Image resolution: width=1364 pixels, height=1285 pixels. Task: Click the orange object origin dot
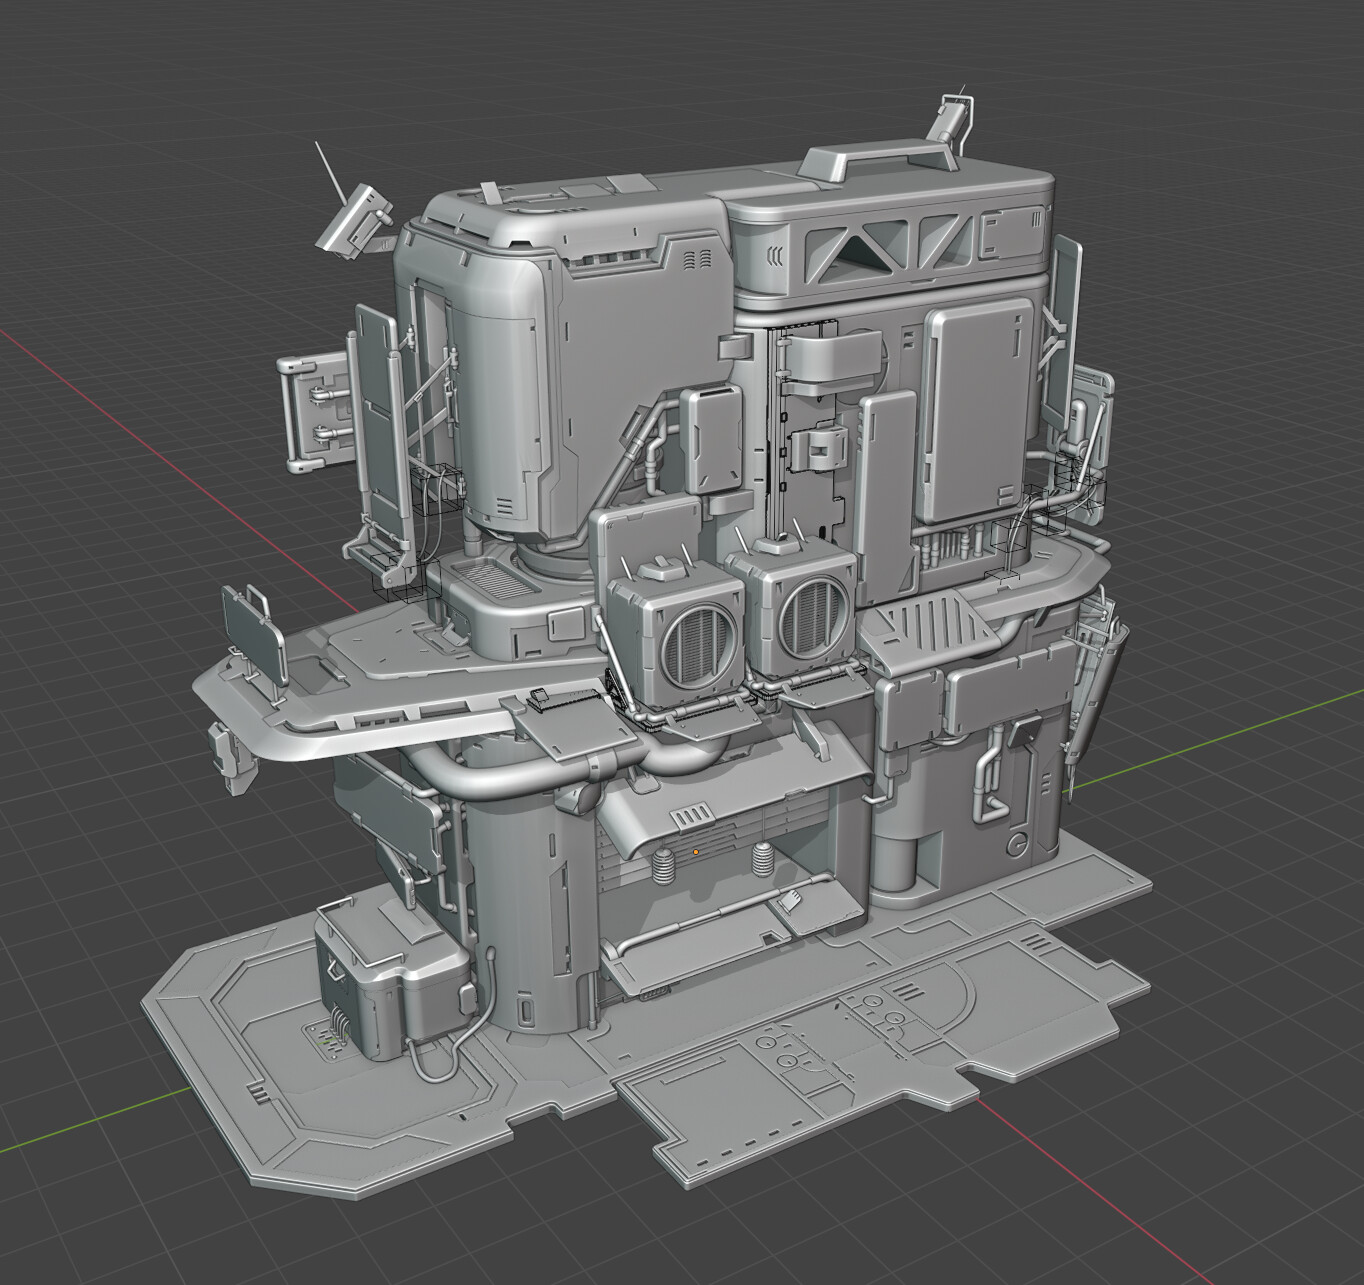point(697,850)
